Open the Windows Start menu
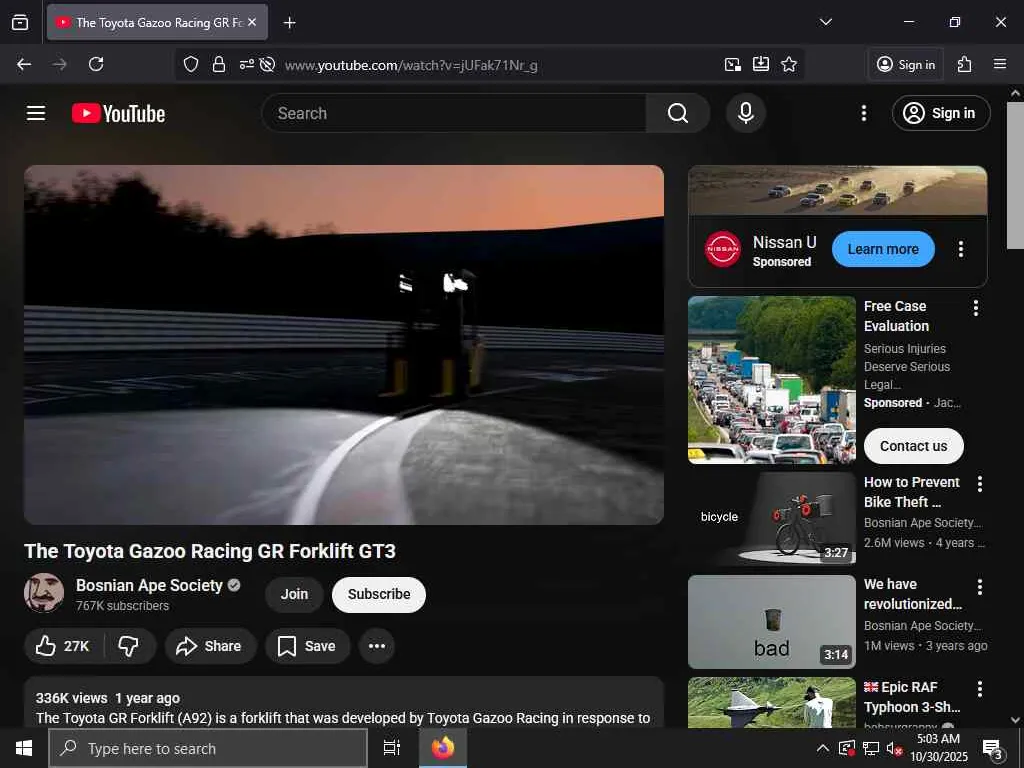The image size is (1024, 768). [24, 748]
